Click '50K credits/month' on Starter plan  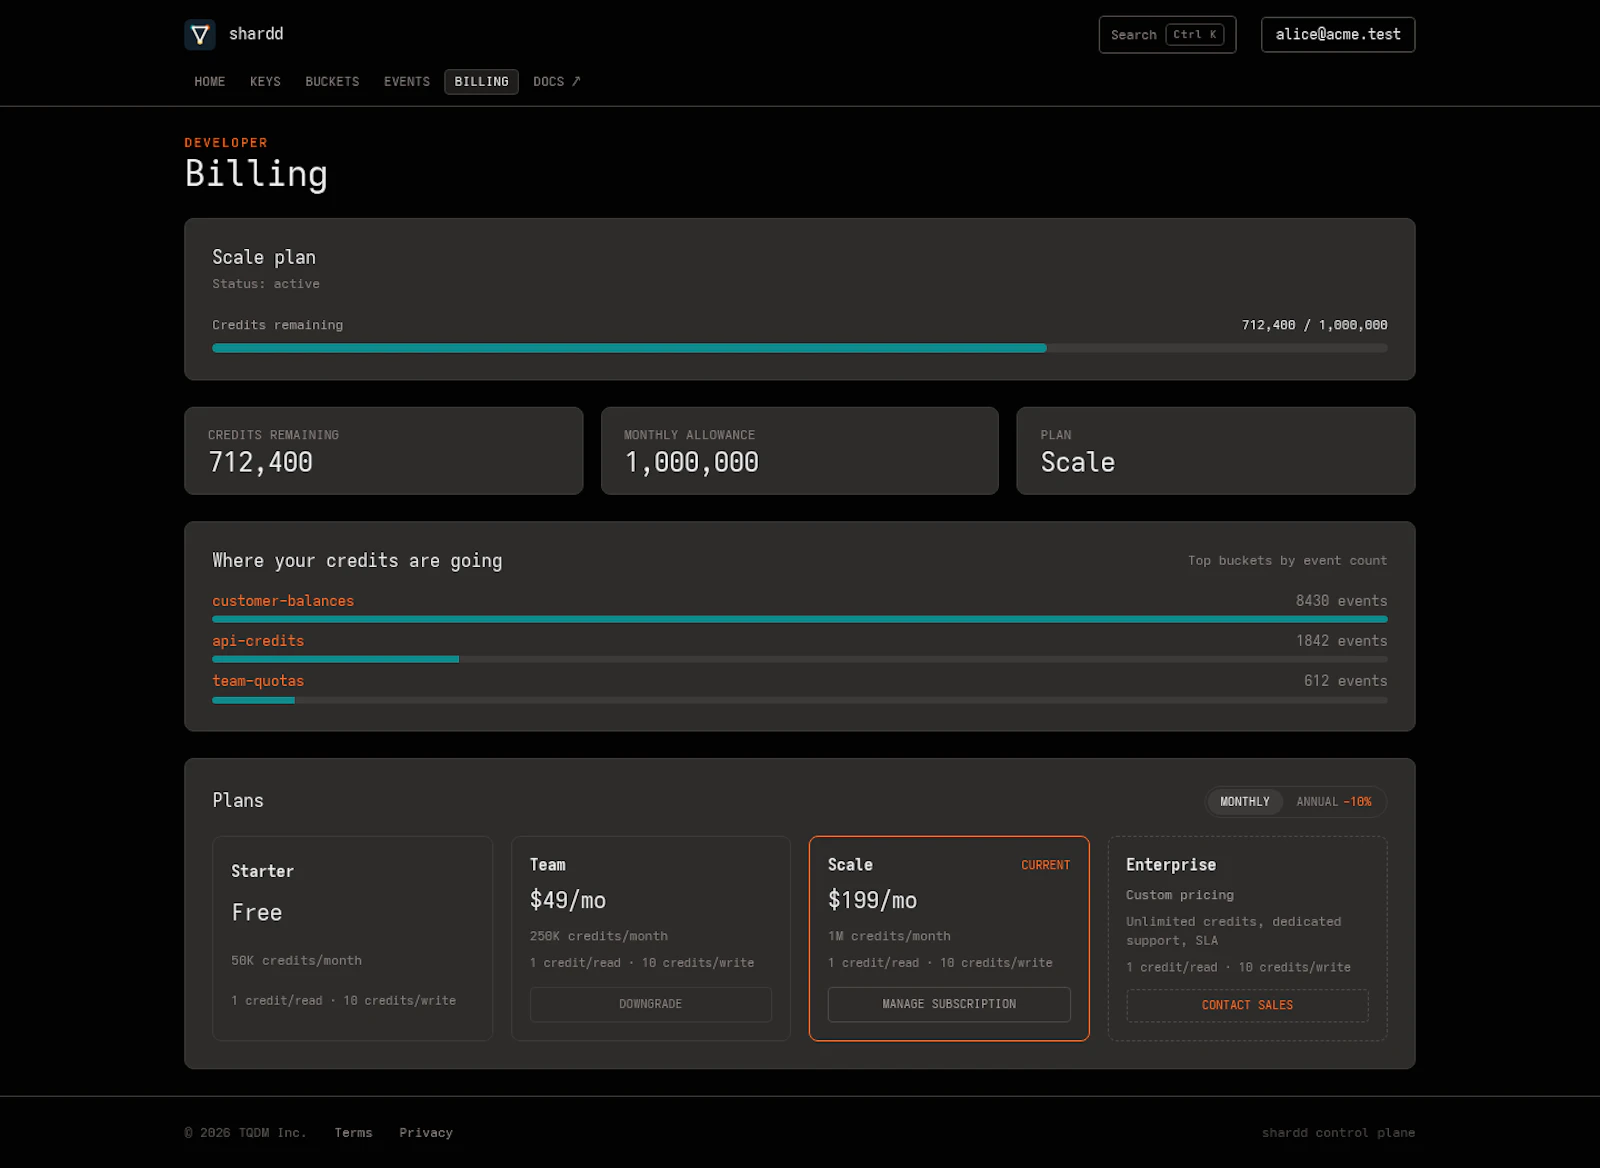297,961
